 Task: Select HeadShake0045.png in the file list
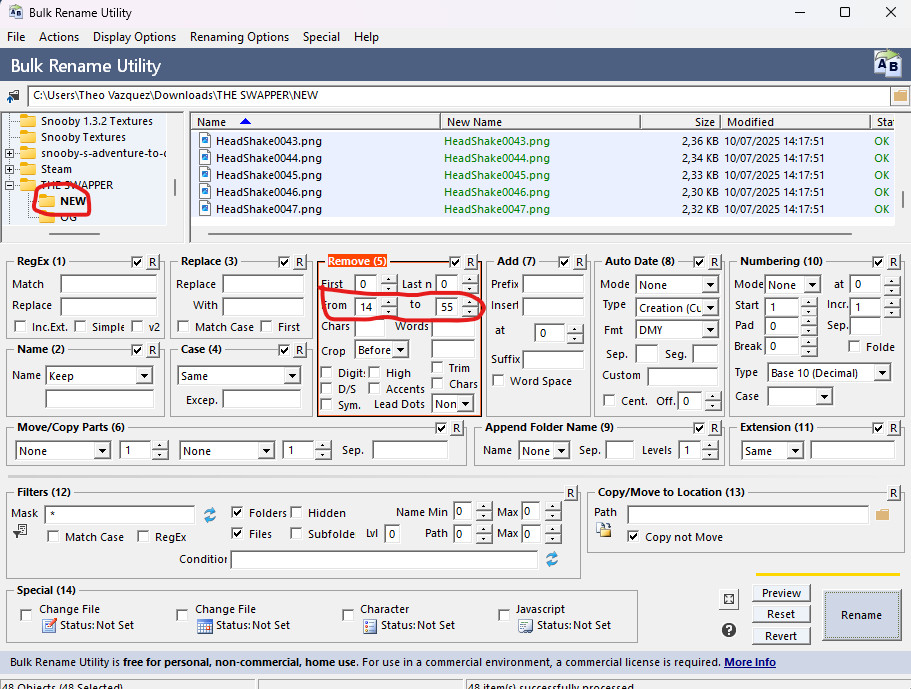[268, 175]
